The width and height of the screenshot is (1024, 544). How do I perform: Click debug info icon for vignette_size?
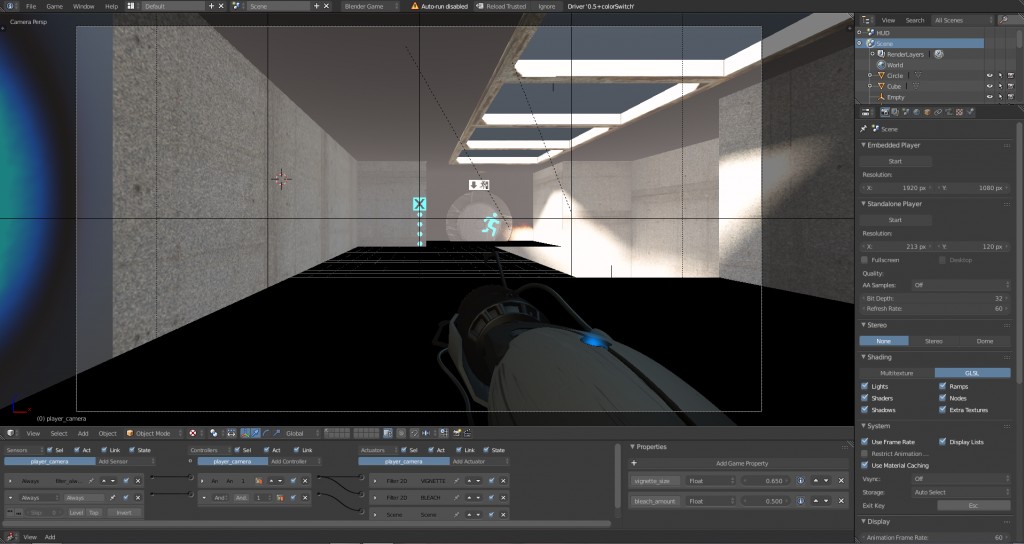coord(800,481)
